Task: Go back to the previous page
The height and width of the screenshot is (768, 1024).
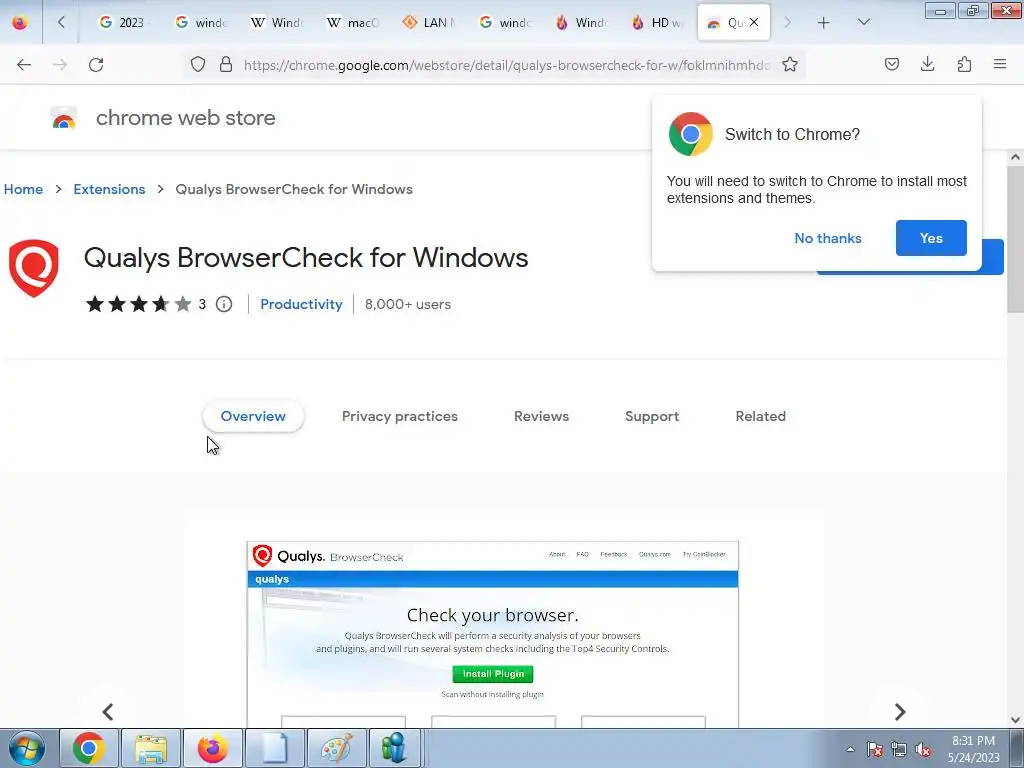Action: tap(24, 64)
